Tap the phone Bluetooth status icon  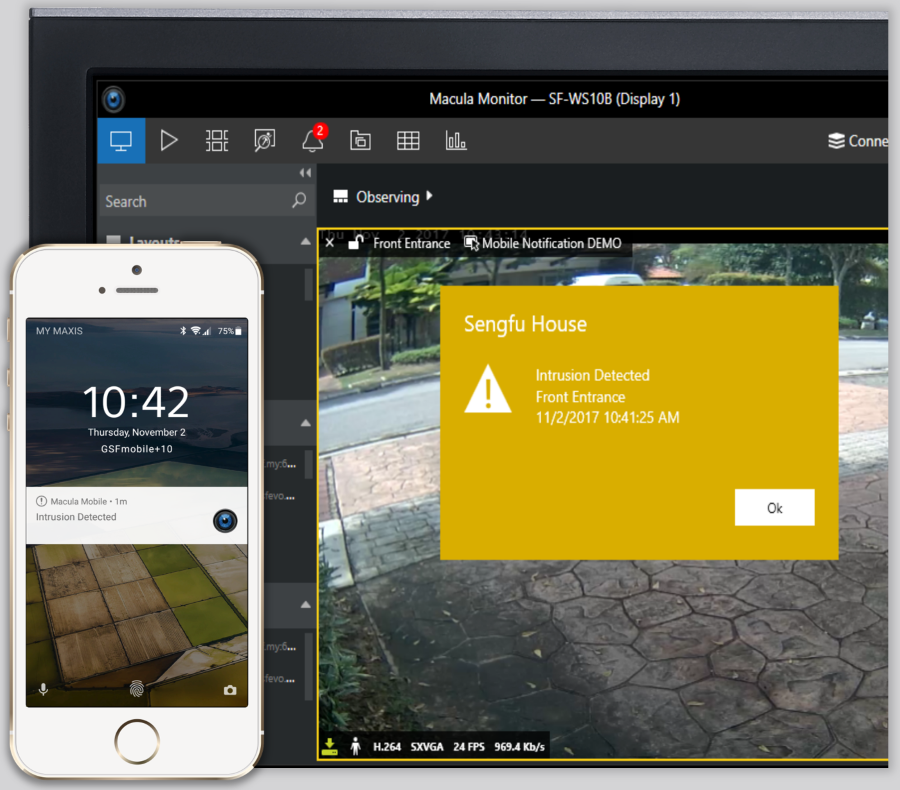183,331
